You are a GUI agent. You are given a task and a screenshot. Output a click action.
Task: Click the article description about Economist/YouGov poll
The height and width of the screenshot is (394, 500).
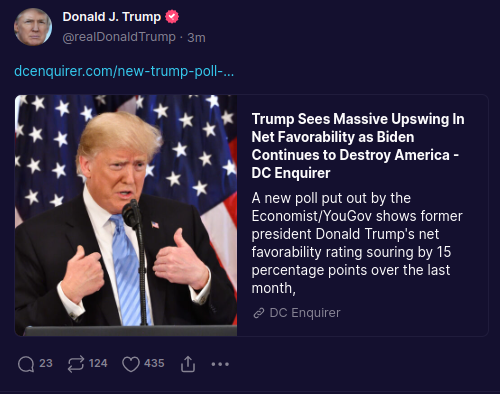357,243
